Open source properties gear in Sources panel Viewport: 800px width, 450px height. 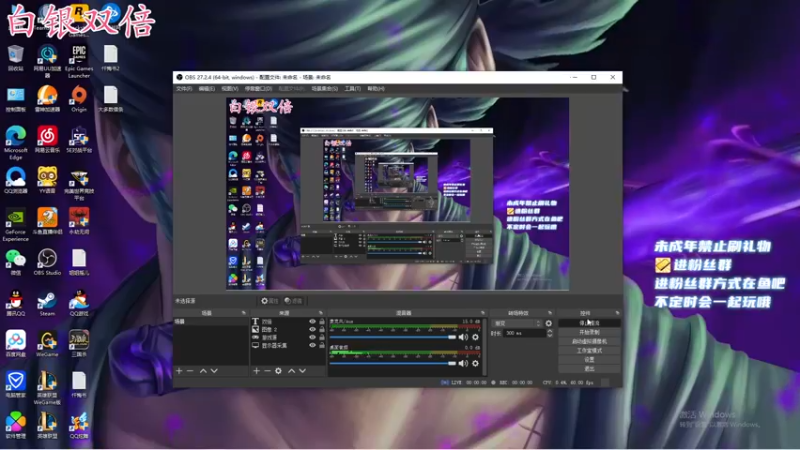click(278, 371)
